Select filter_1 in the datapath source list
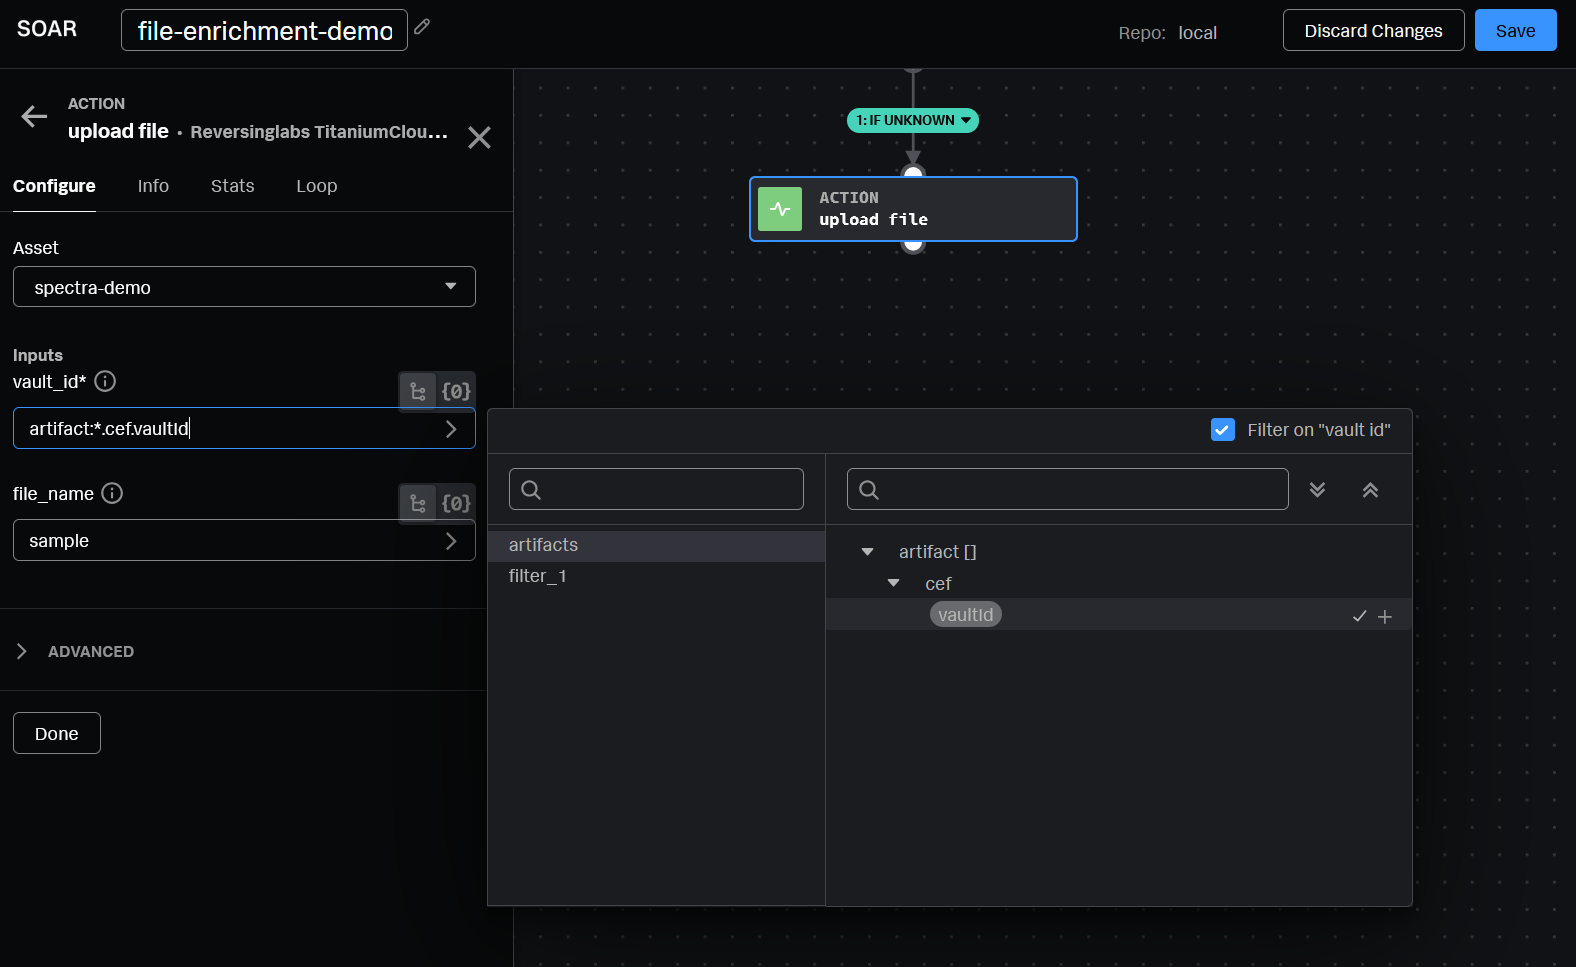This screenshot has width=1576, height=967. [656, 576]
